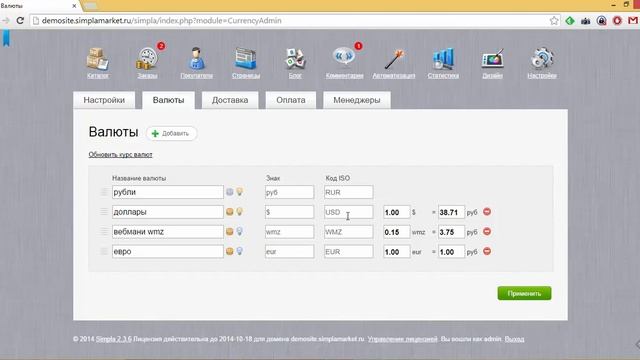
Task: Toggle coin icon for евро row
Action: click(x=230, y=251)
